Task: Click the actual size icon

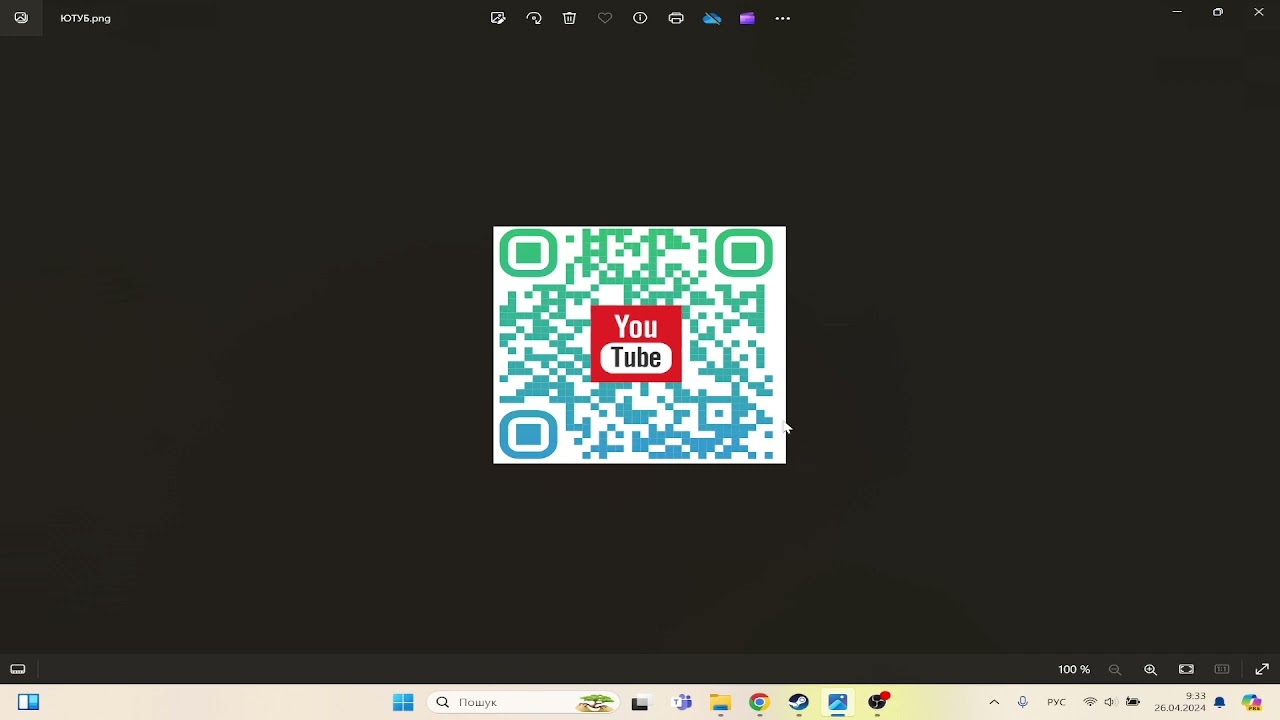Action: click(1222, 669)
